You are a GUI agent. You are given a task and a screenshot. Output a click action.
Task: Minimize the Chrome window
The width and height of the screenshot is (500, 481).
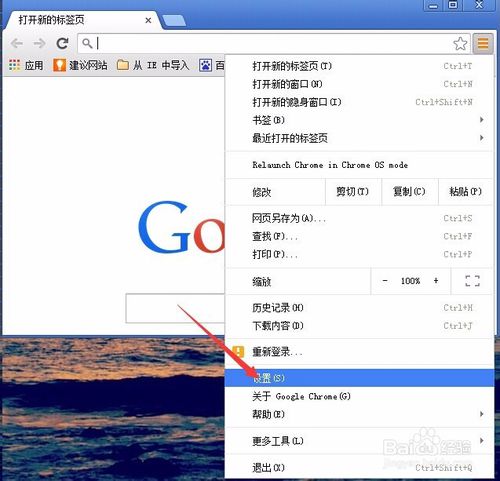pyautogui.click(x=433, y=5)
